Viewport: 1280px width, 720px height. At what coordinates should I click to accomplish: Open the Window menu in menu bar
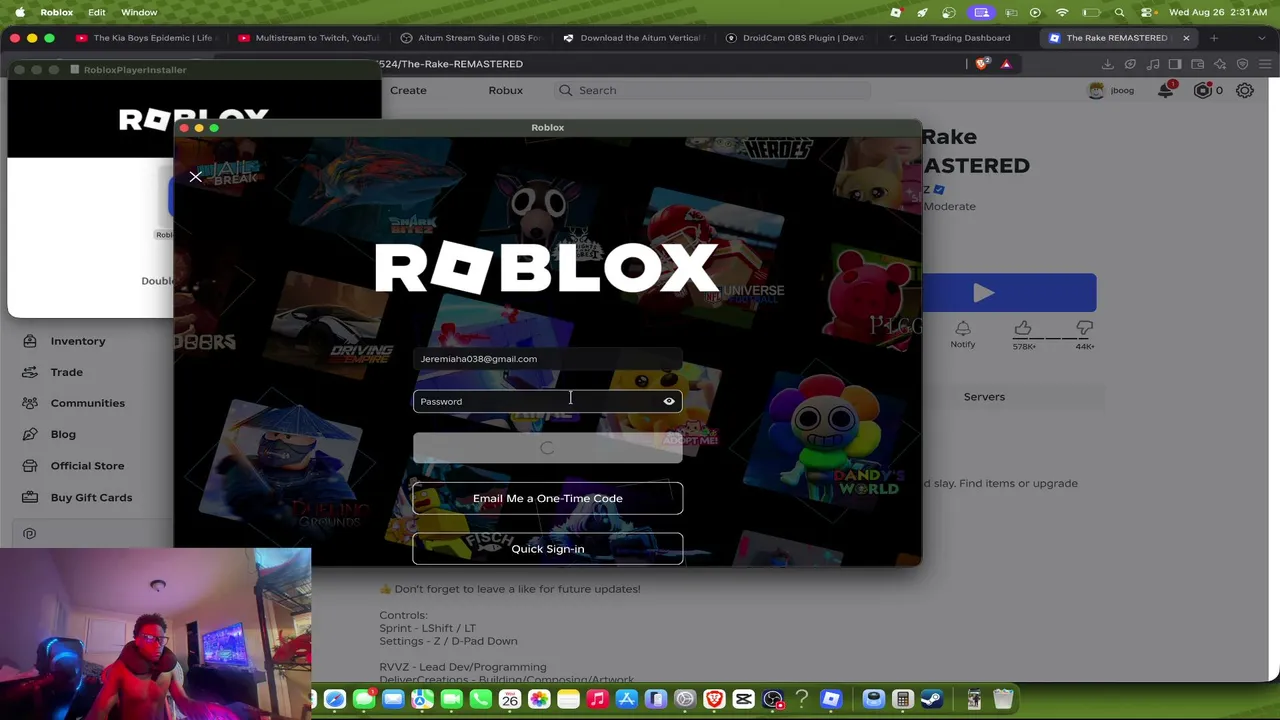139,12
